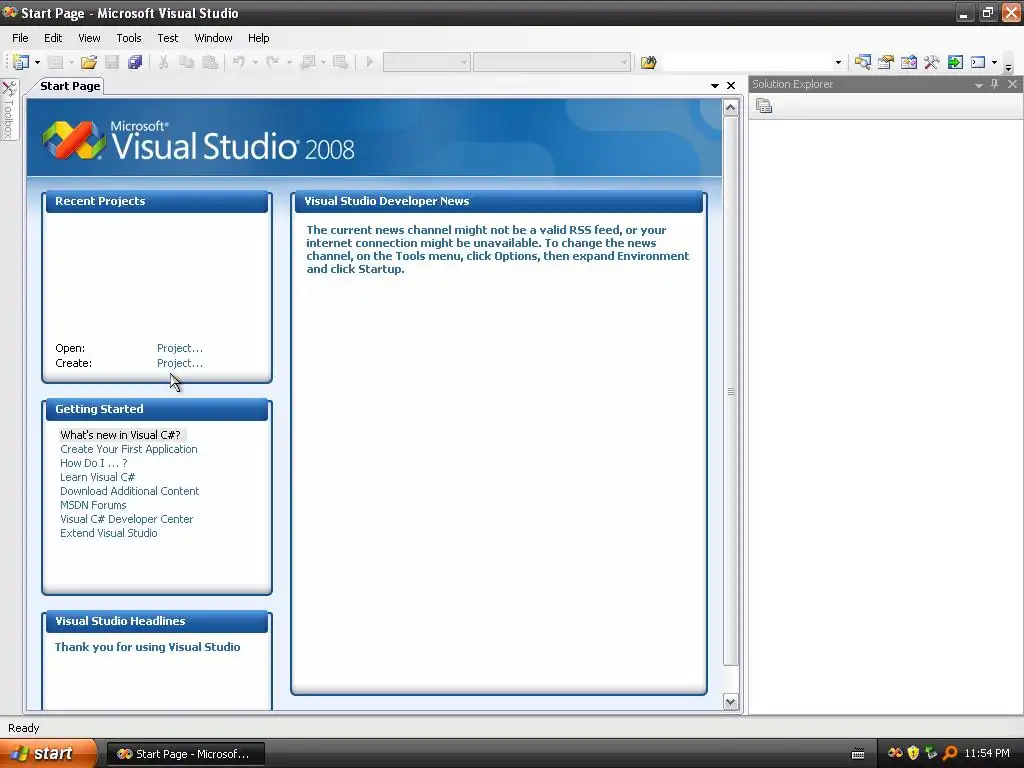Click Properties icon inside Solution Explorer
Screen dimensions: 1024x768
point(764,106)
